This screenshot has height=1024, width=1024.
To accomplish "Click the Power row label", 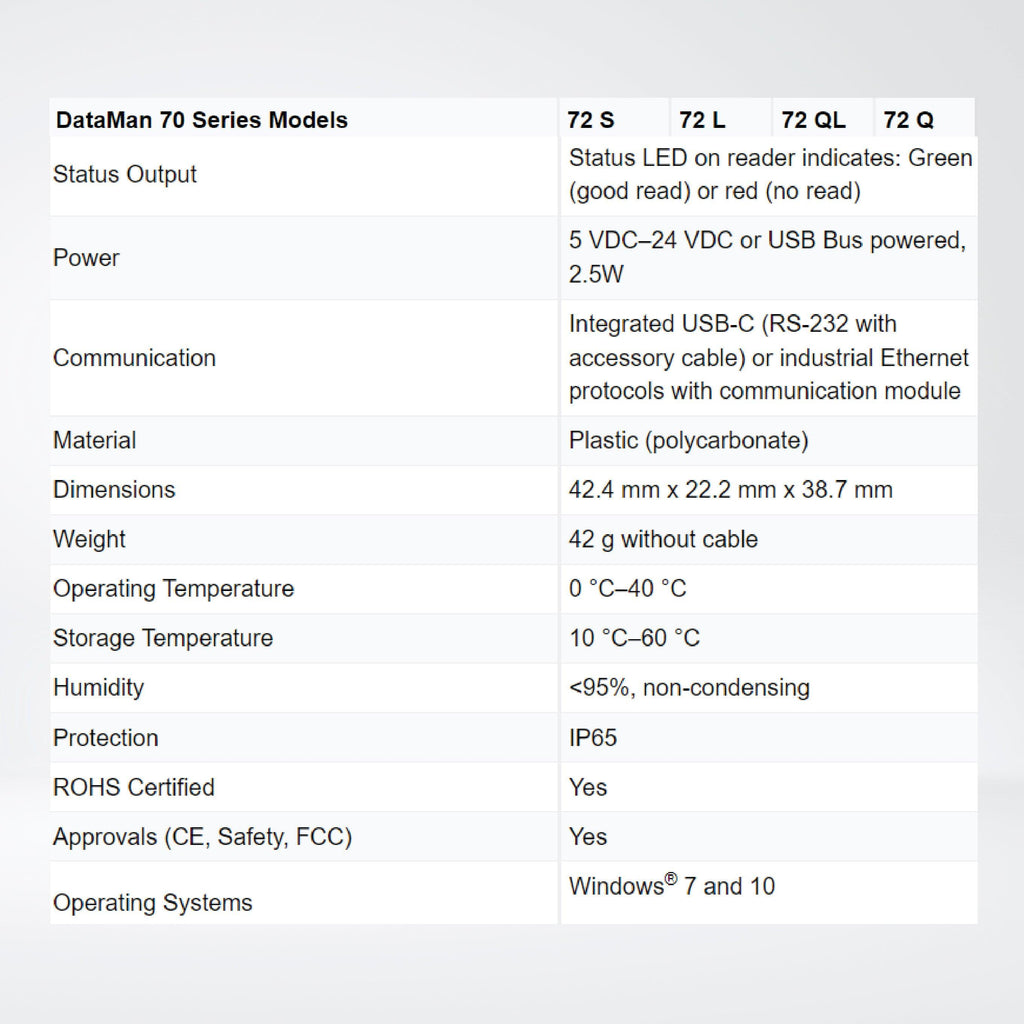I will tap(86, 258).
